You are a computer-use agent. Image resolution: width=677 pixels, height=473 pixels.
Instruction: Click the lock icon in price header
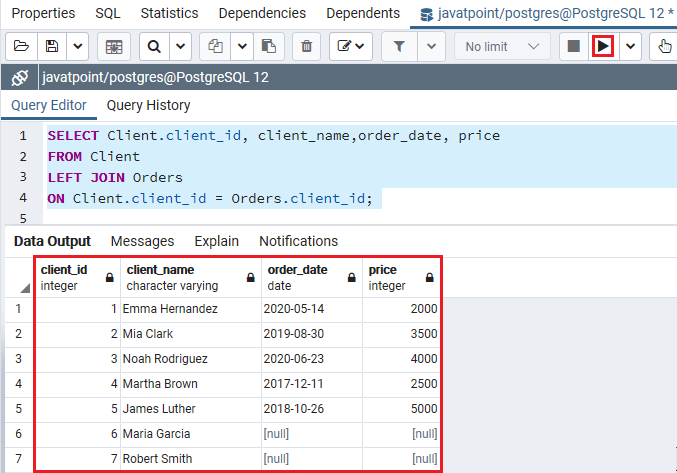point(429,277)
